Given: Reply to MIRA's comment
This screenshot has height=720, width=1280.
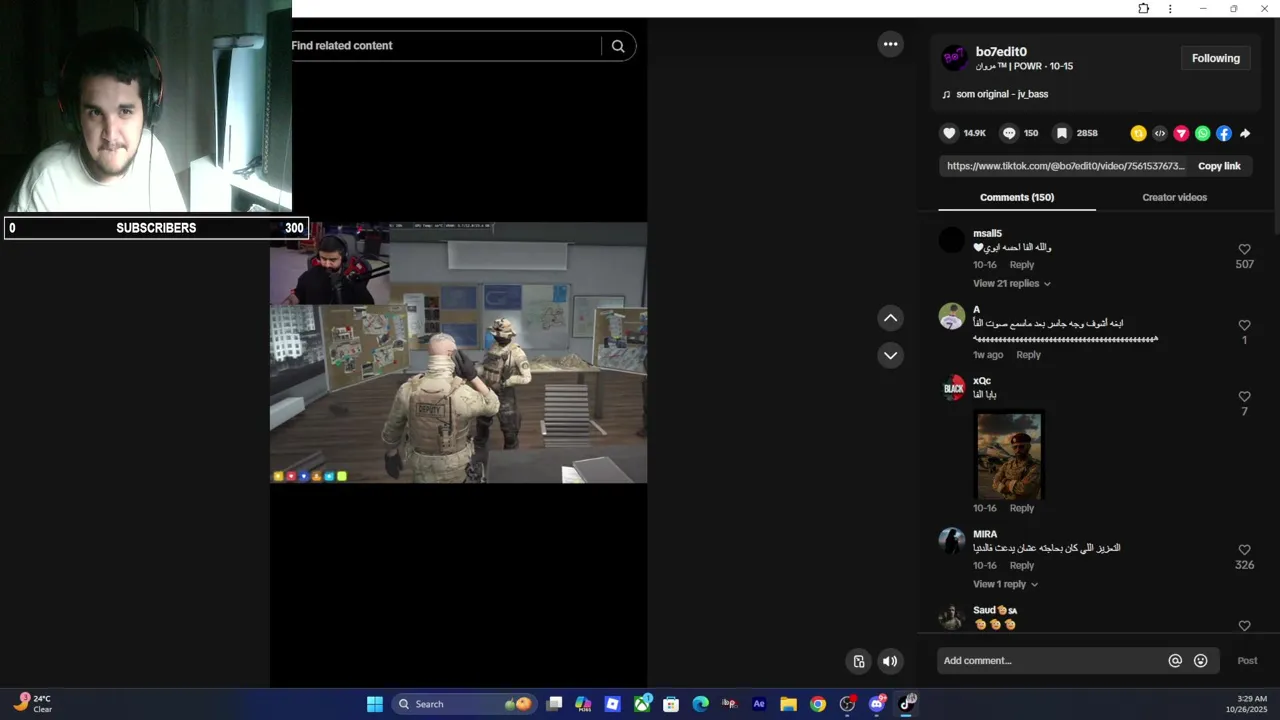Looking at the screenshot, I should point(1021,566).
